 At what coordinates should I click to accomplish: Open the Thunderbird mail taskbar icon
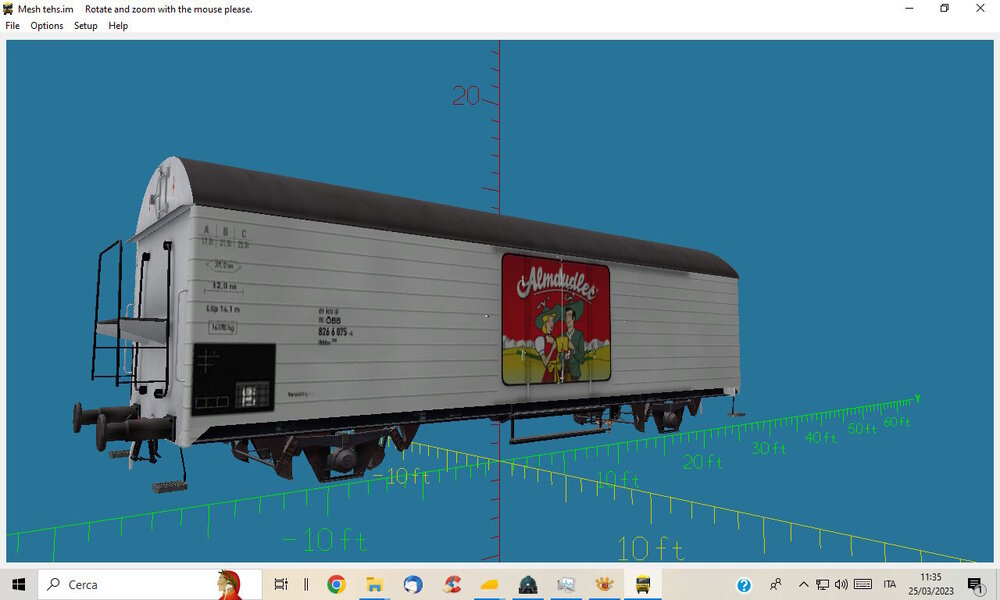coord(413,584)
